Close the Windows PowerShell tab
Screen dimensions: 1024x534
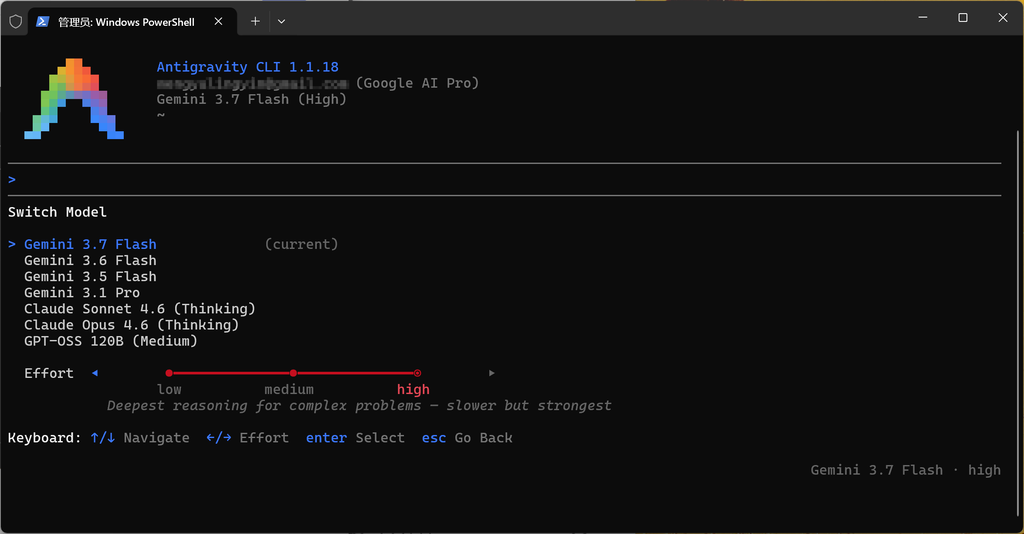coord(219,22)
